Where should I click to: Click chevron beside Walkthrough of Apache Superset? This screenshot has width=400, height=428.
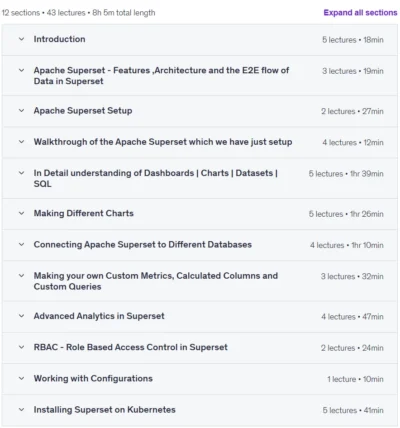(21, 142)
